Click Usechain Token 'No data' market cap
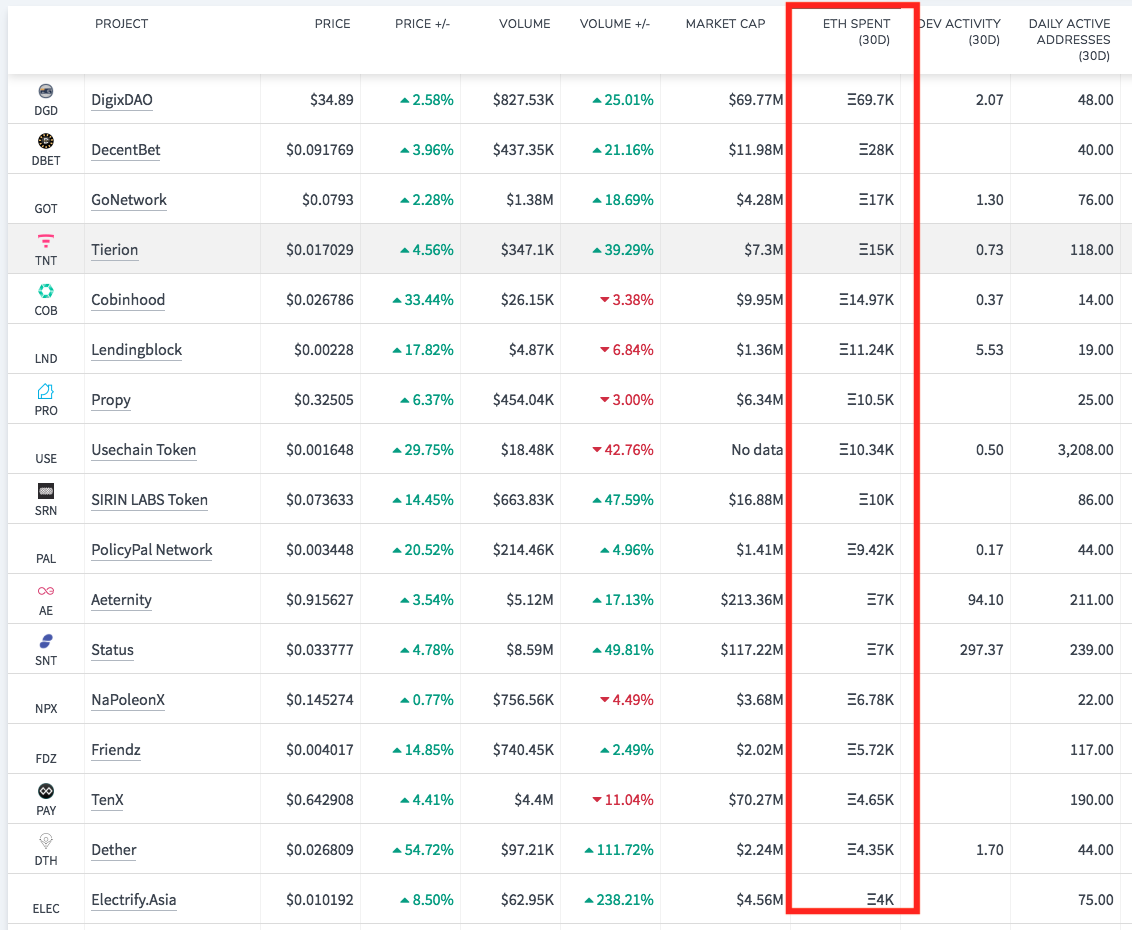 point(757,450)
